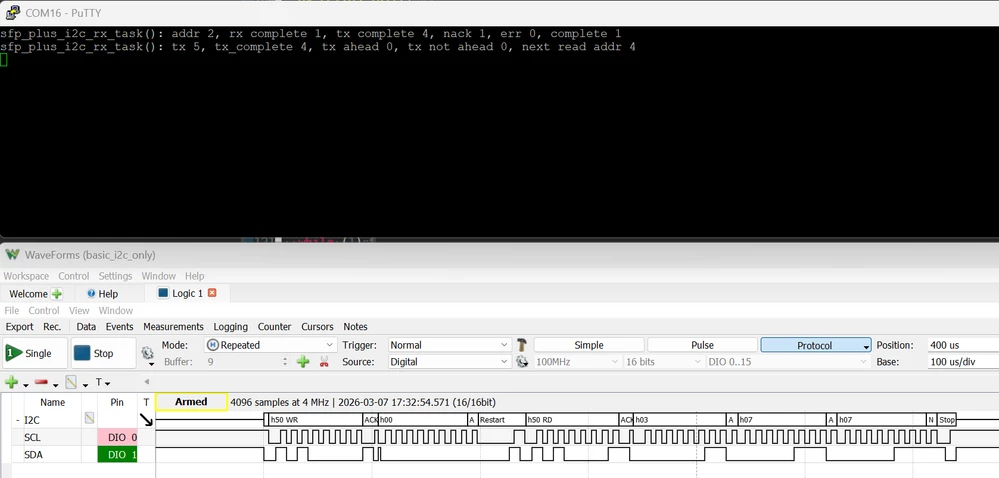999x478 pixels.
Task: Choose the Pulse trigger button
Action: click(703, 345)
